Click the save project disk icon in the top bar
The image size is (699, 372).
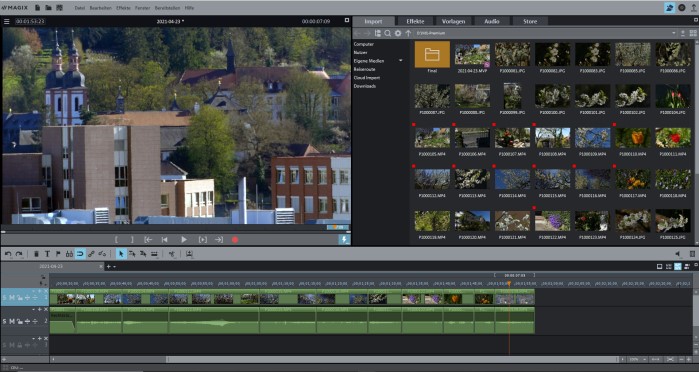click(x=59, y=8)
